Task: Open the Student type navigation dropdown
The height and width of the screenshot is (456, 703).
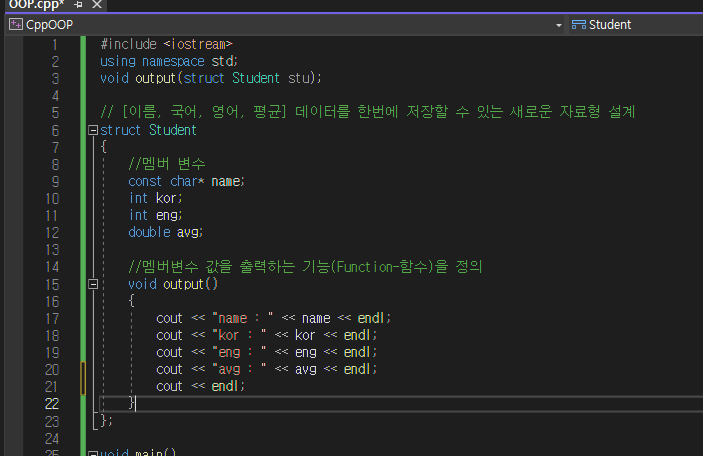Action: click(635, 25)
